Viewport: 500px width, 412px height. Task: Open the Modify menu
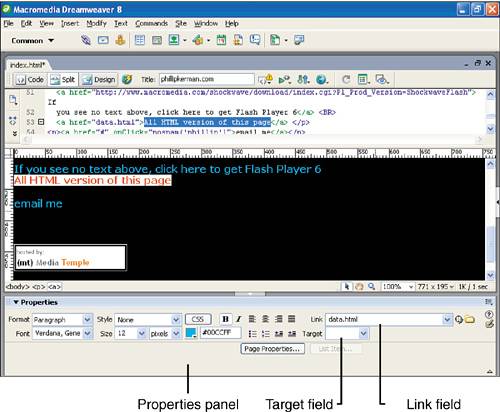96,23
